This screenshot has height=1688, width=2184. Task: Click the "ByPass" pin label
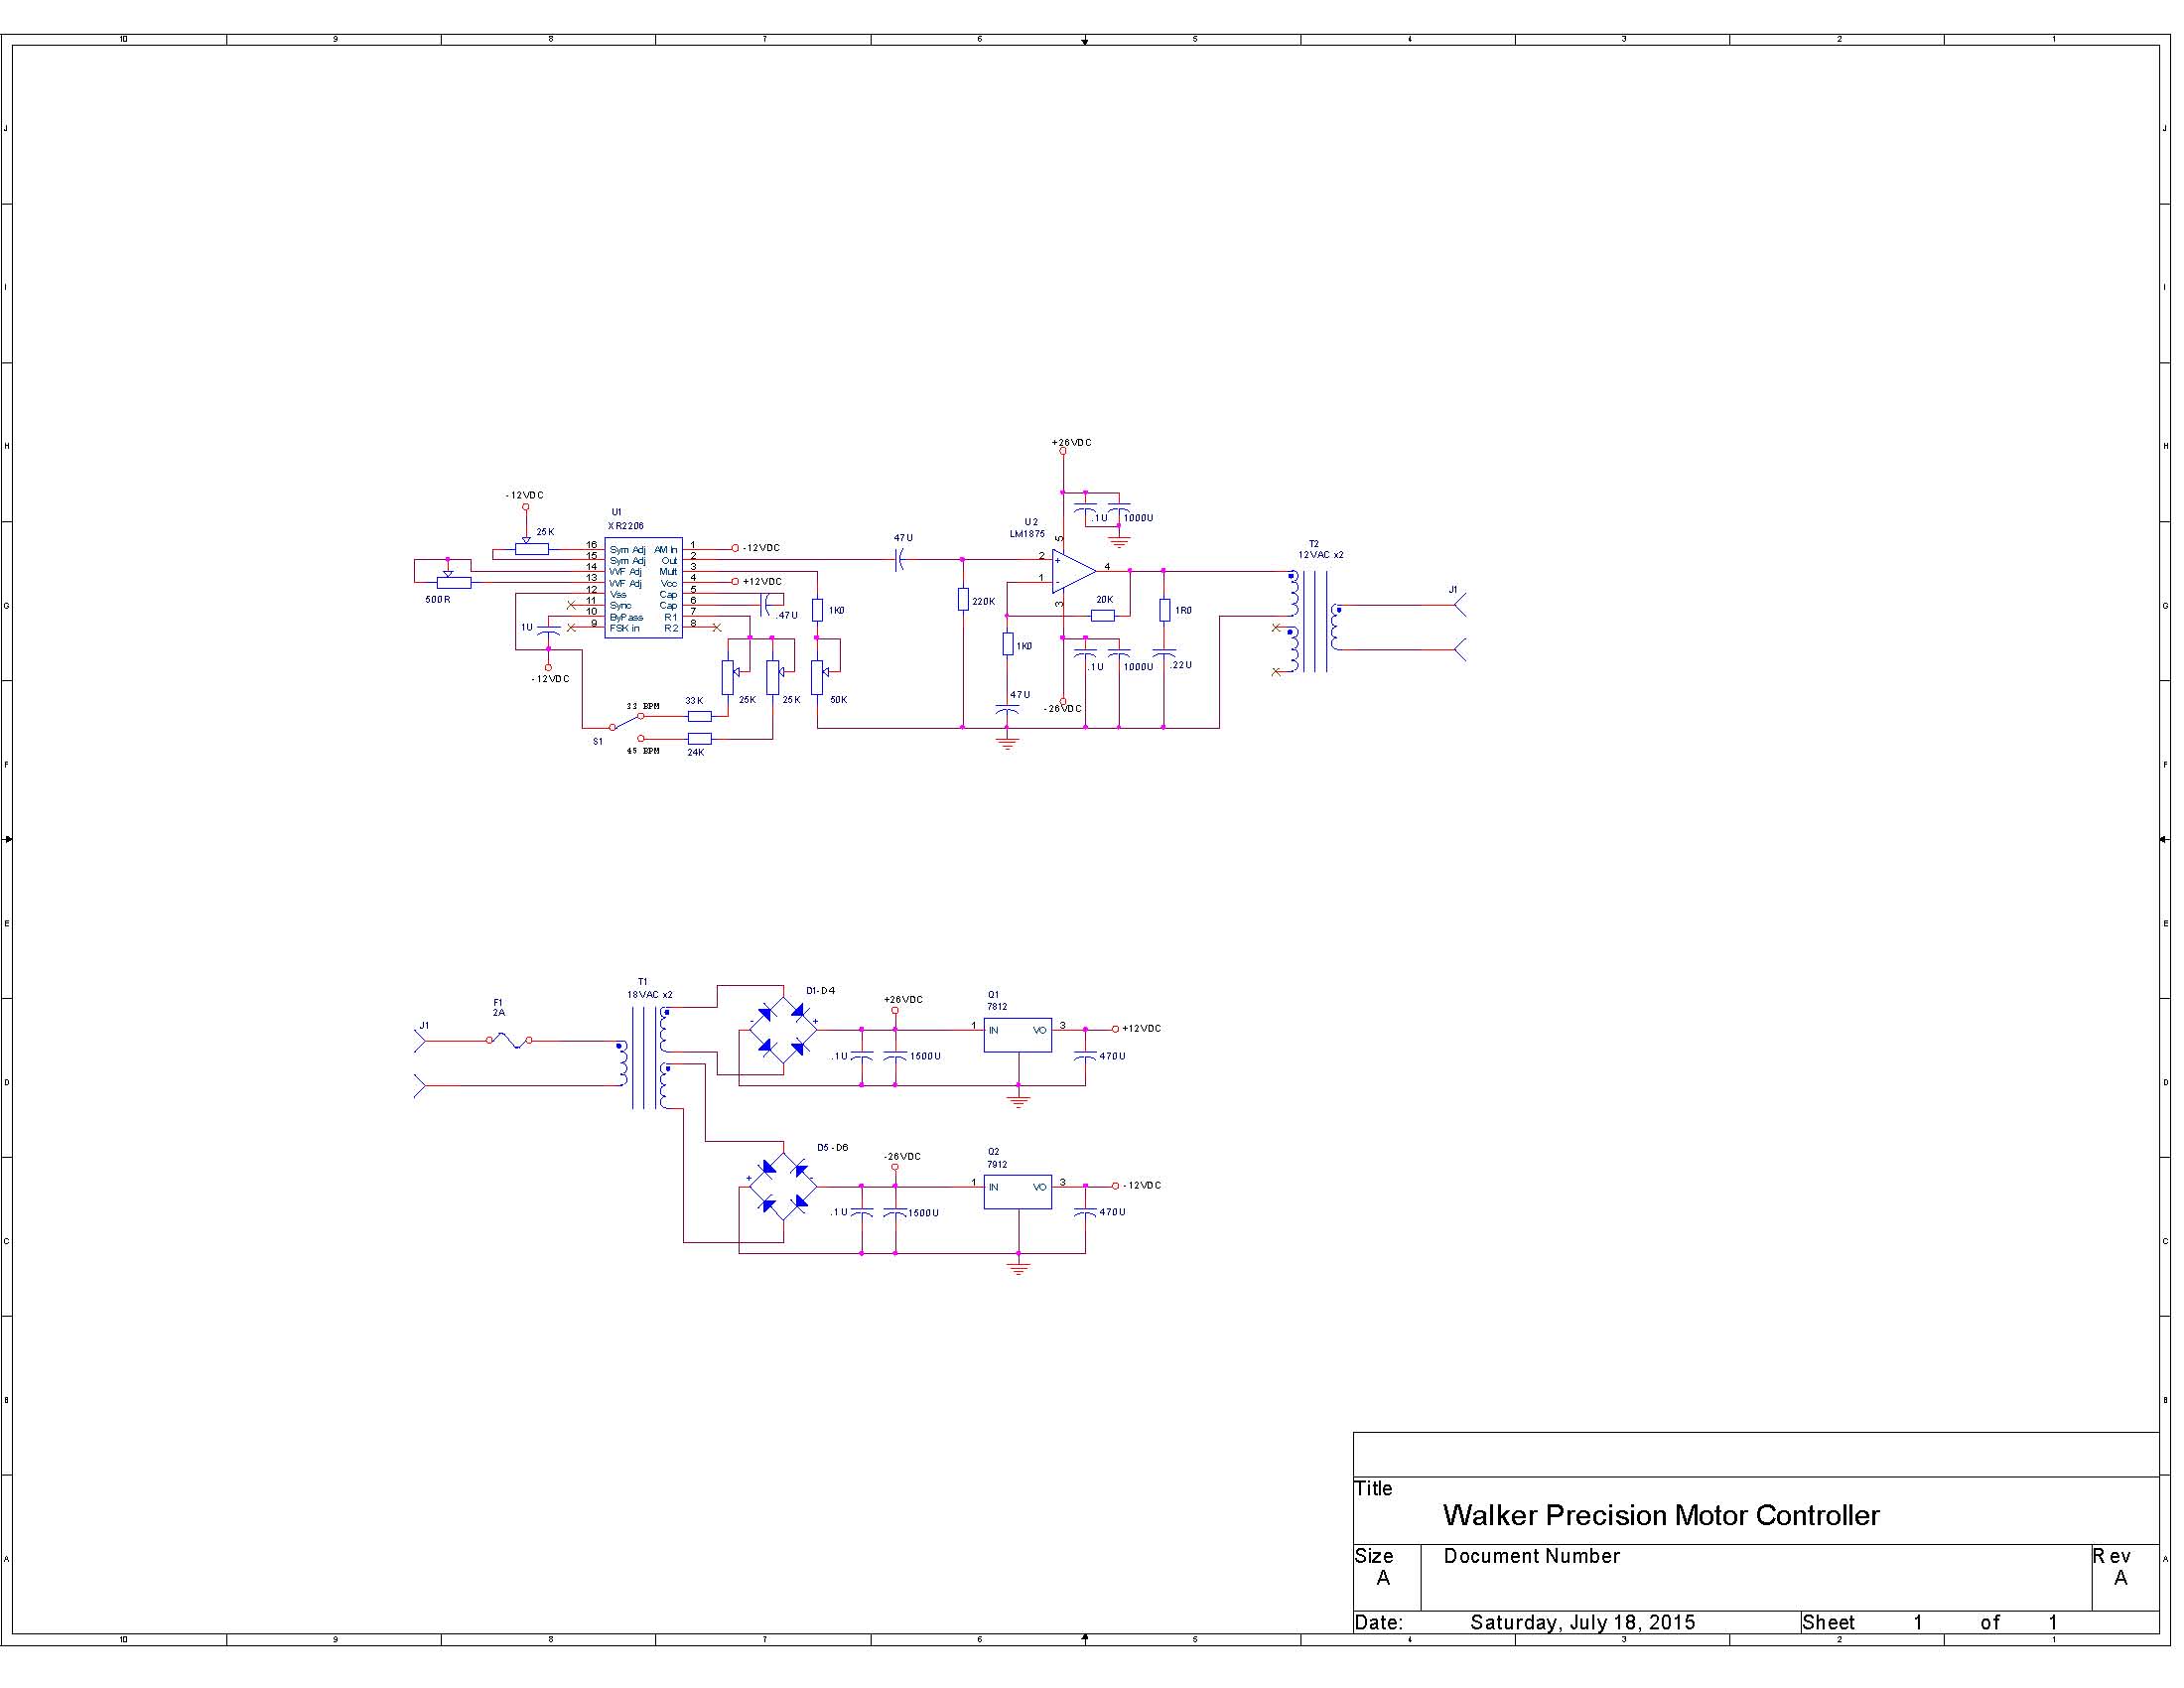[x=626, y=617]
